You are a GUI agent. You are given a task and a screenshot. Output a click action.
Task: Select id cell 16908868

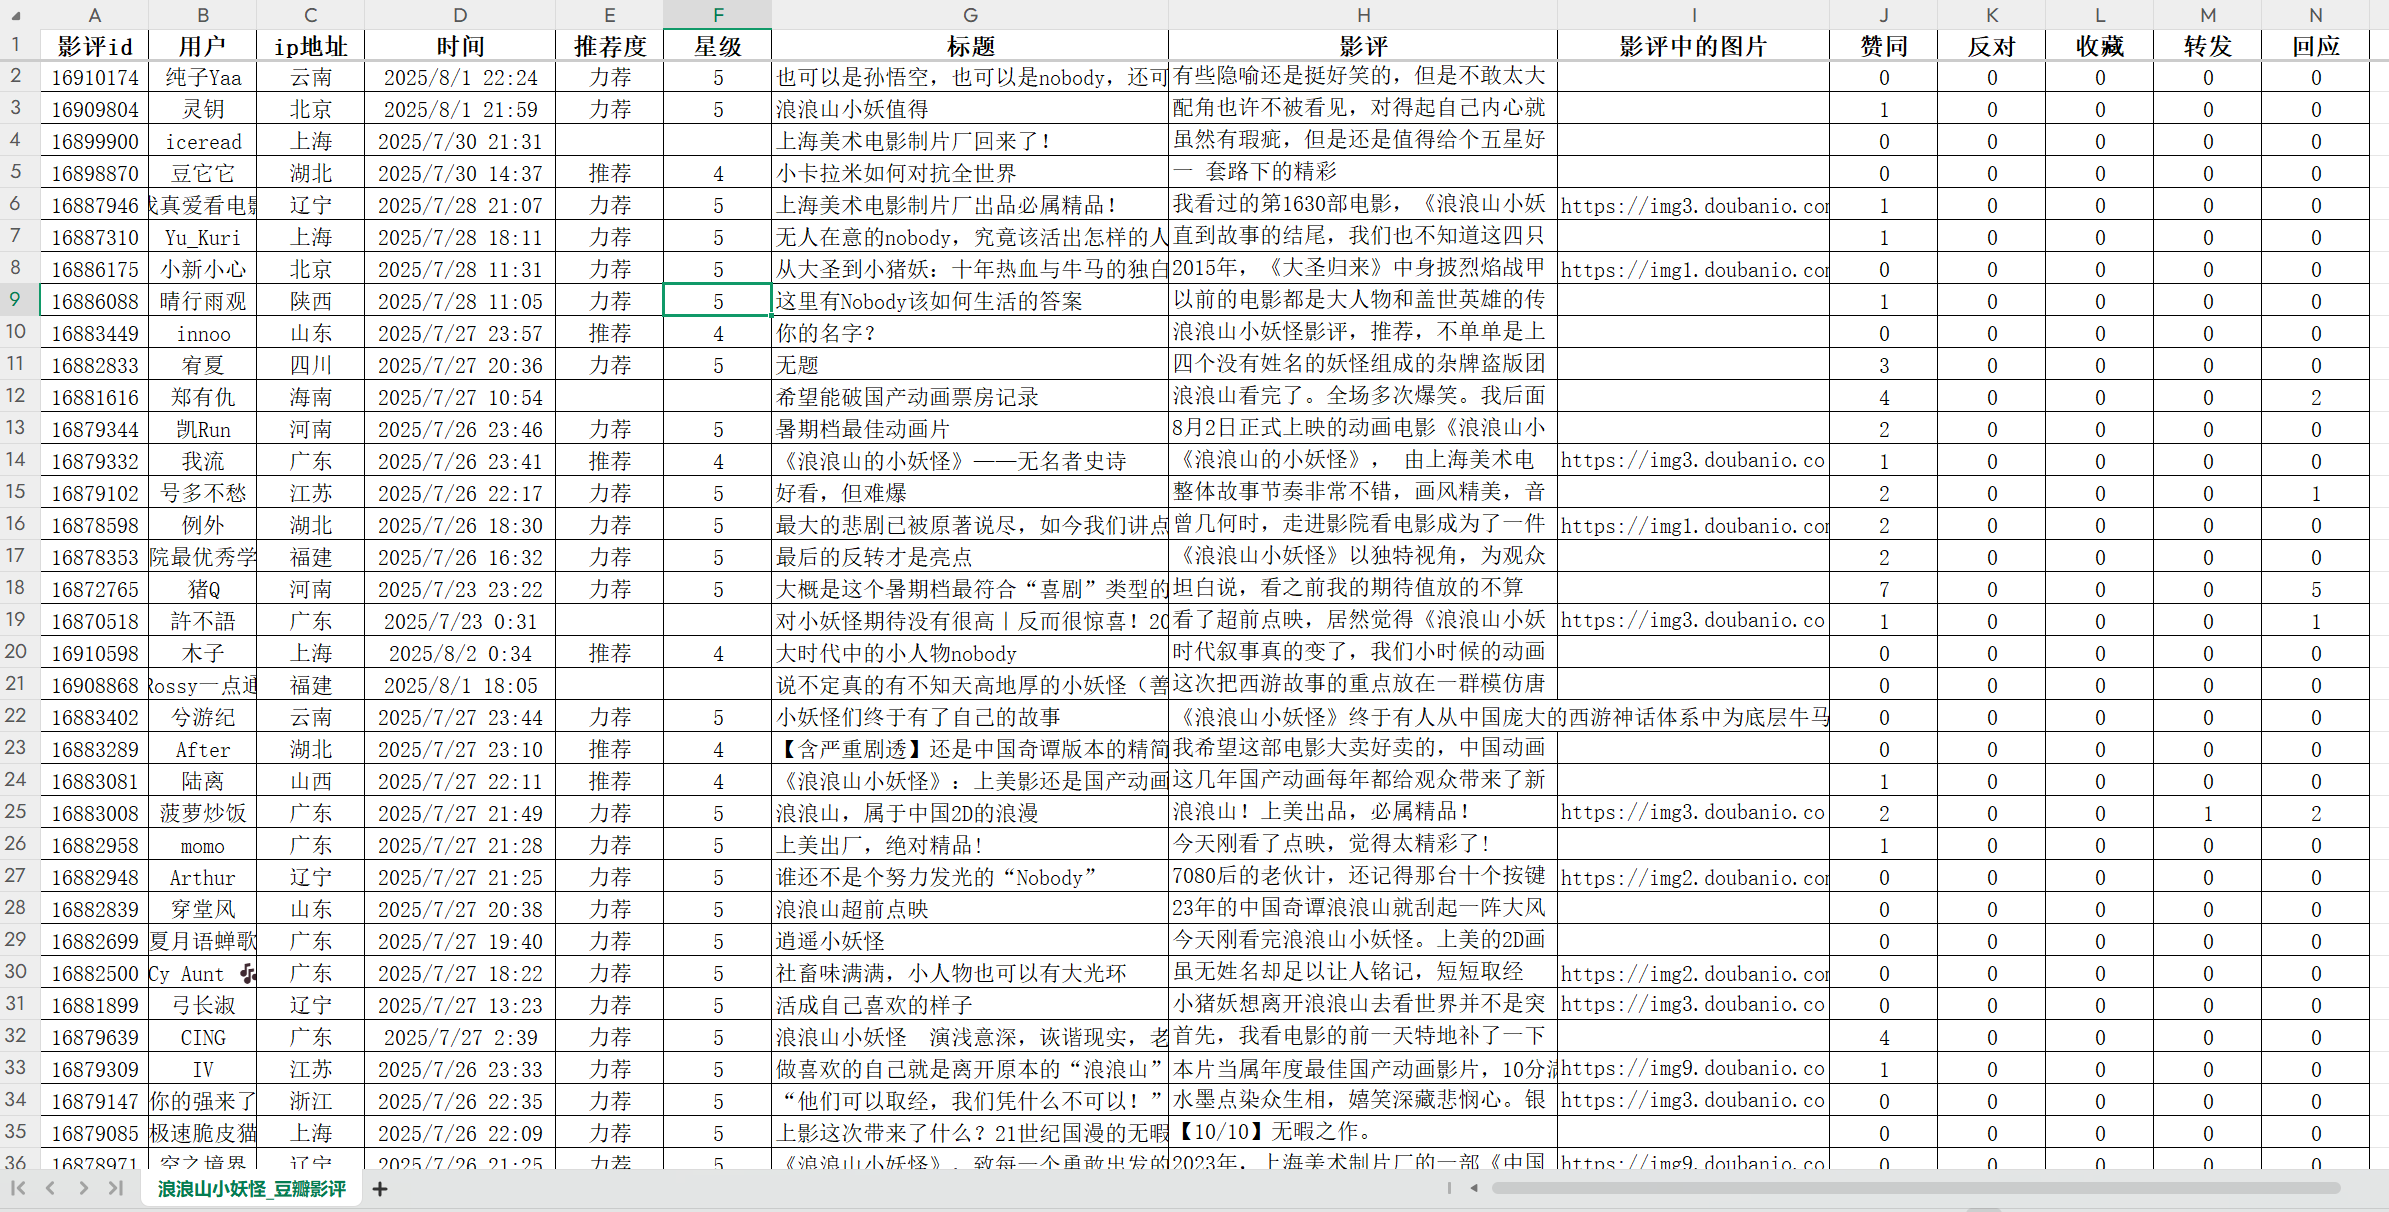94,685
